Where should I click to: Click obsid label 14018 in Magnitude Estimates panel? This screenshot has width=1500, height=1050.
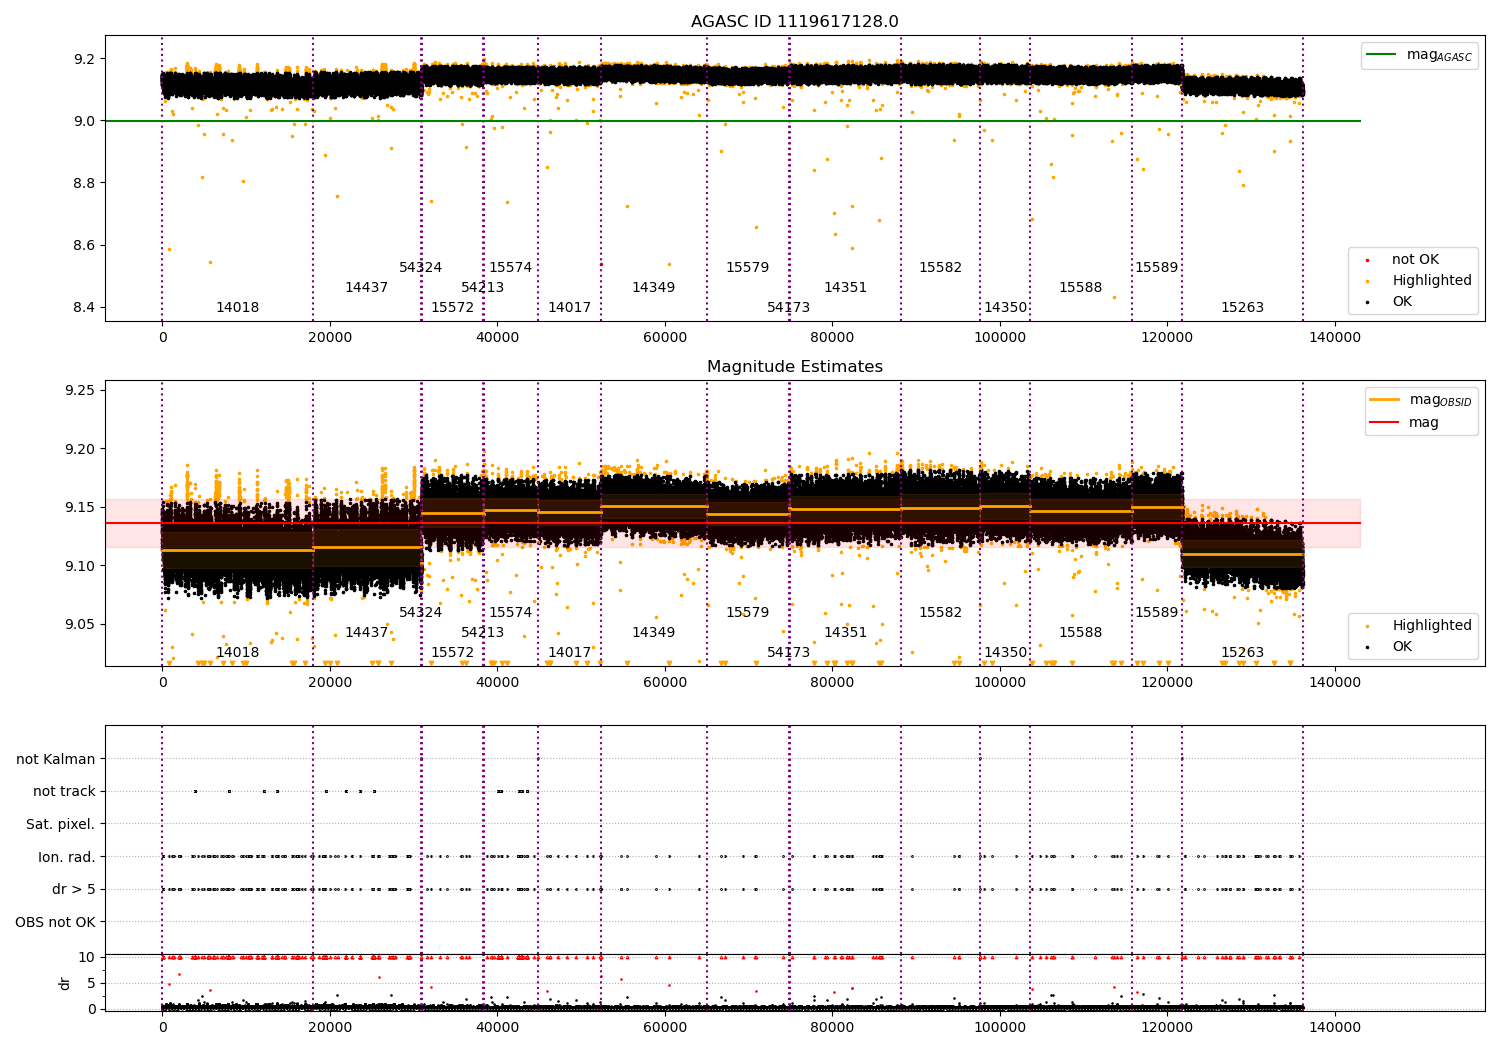[x=237, y=653]
